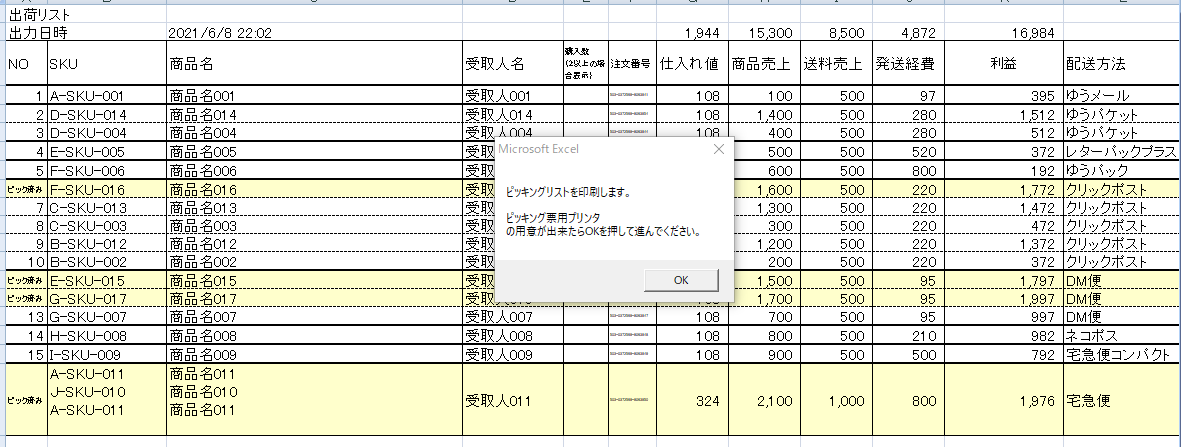Click the SKU column header cell
This screenshot has height=447, width=1181.
[x=106, y=64]
